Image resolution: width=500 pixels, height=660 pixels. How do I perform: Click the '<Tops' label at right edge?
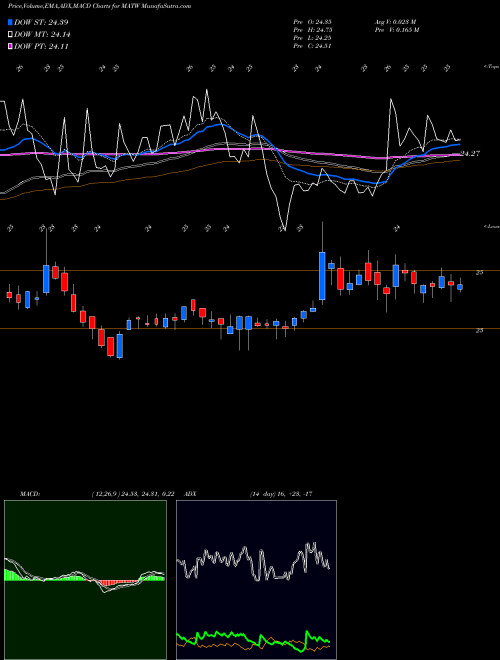click(492, 67)
